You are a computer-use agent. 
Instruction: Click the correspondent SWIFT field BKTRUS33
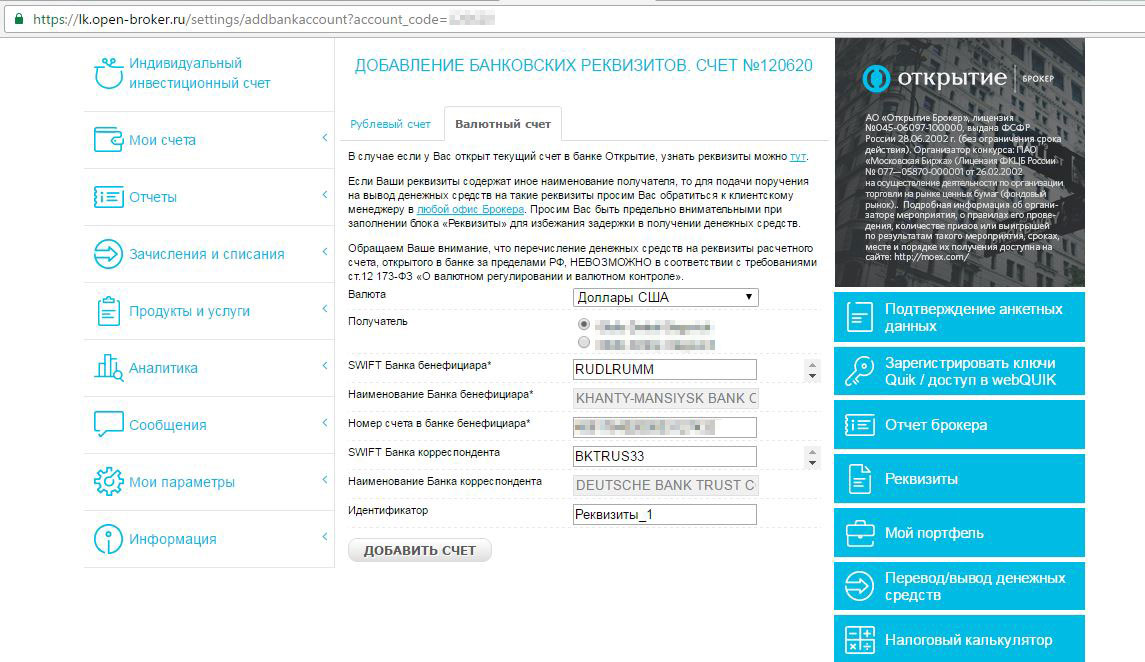pos(665,456)
